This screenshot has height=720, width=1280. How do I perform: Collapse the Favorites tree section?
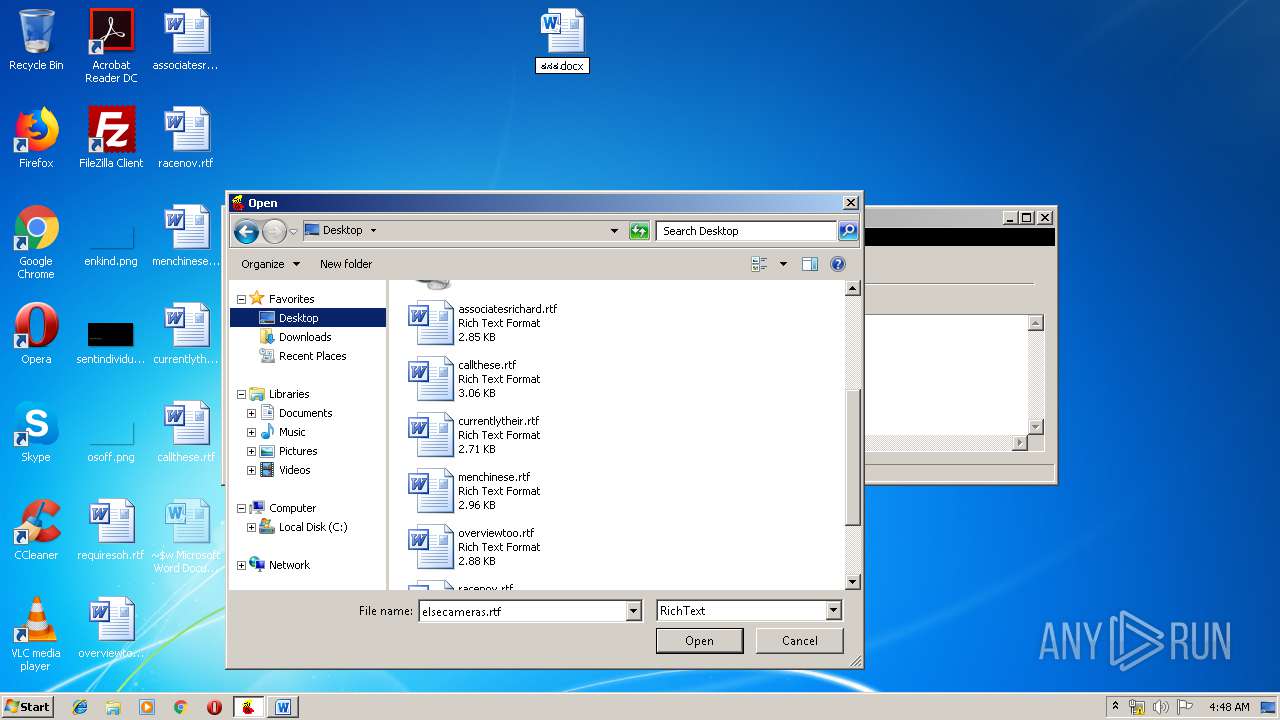[x=241, y=299]
